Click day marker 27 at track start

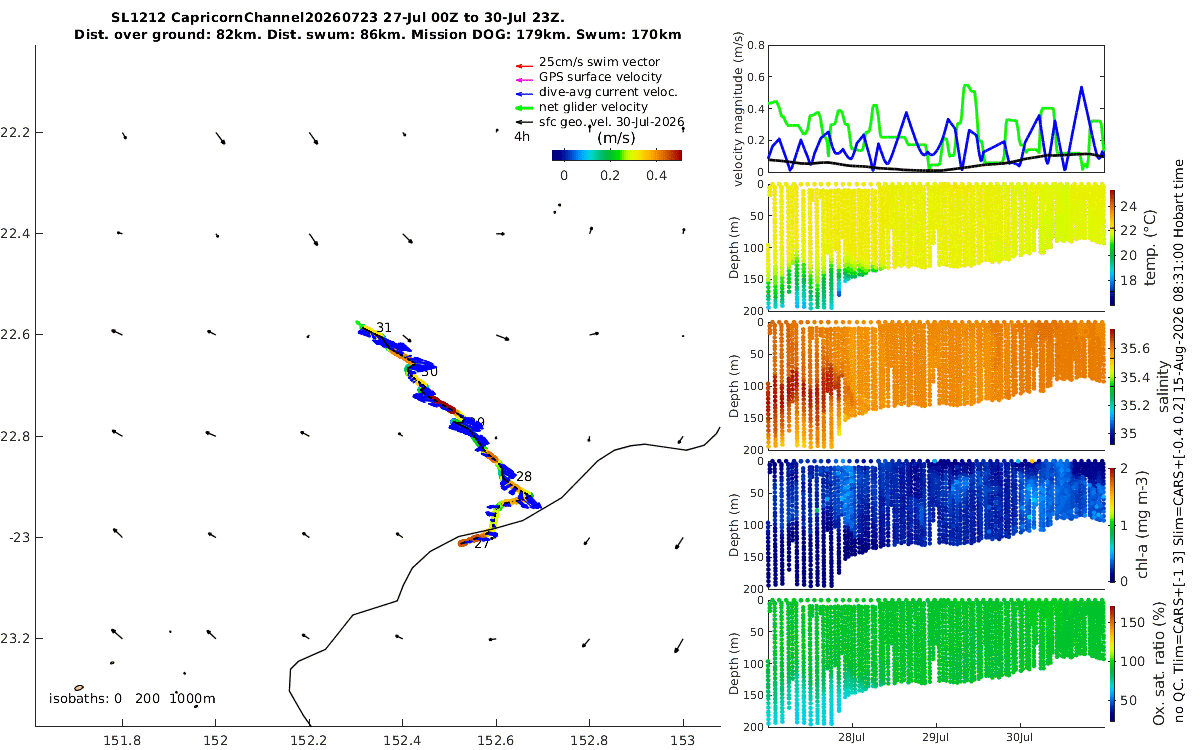[x=482, y=544]
